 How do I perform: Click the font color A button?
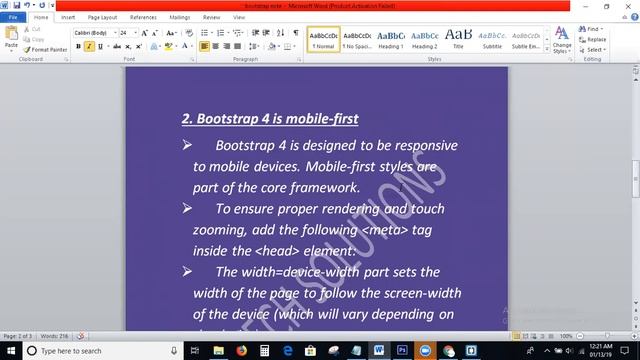click(x=184, y=47)
